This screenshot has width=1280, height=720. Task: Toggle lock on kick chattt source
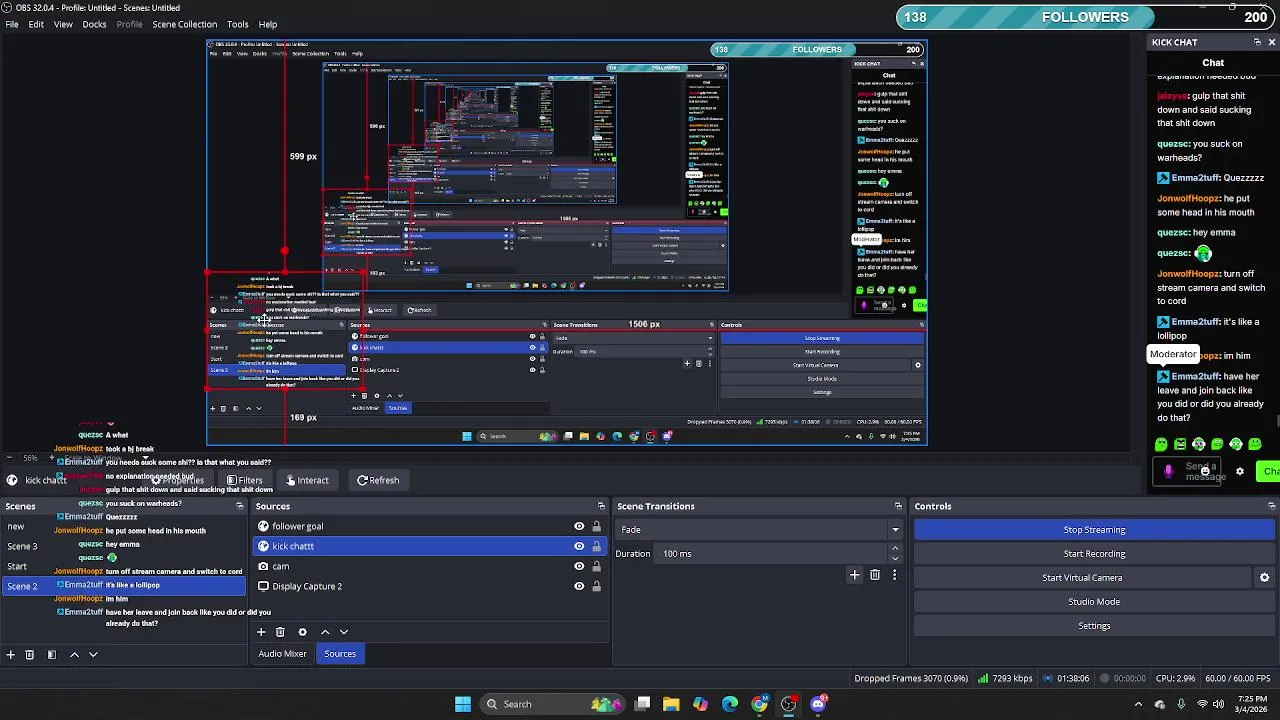click(596, 546)
